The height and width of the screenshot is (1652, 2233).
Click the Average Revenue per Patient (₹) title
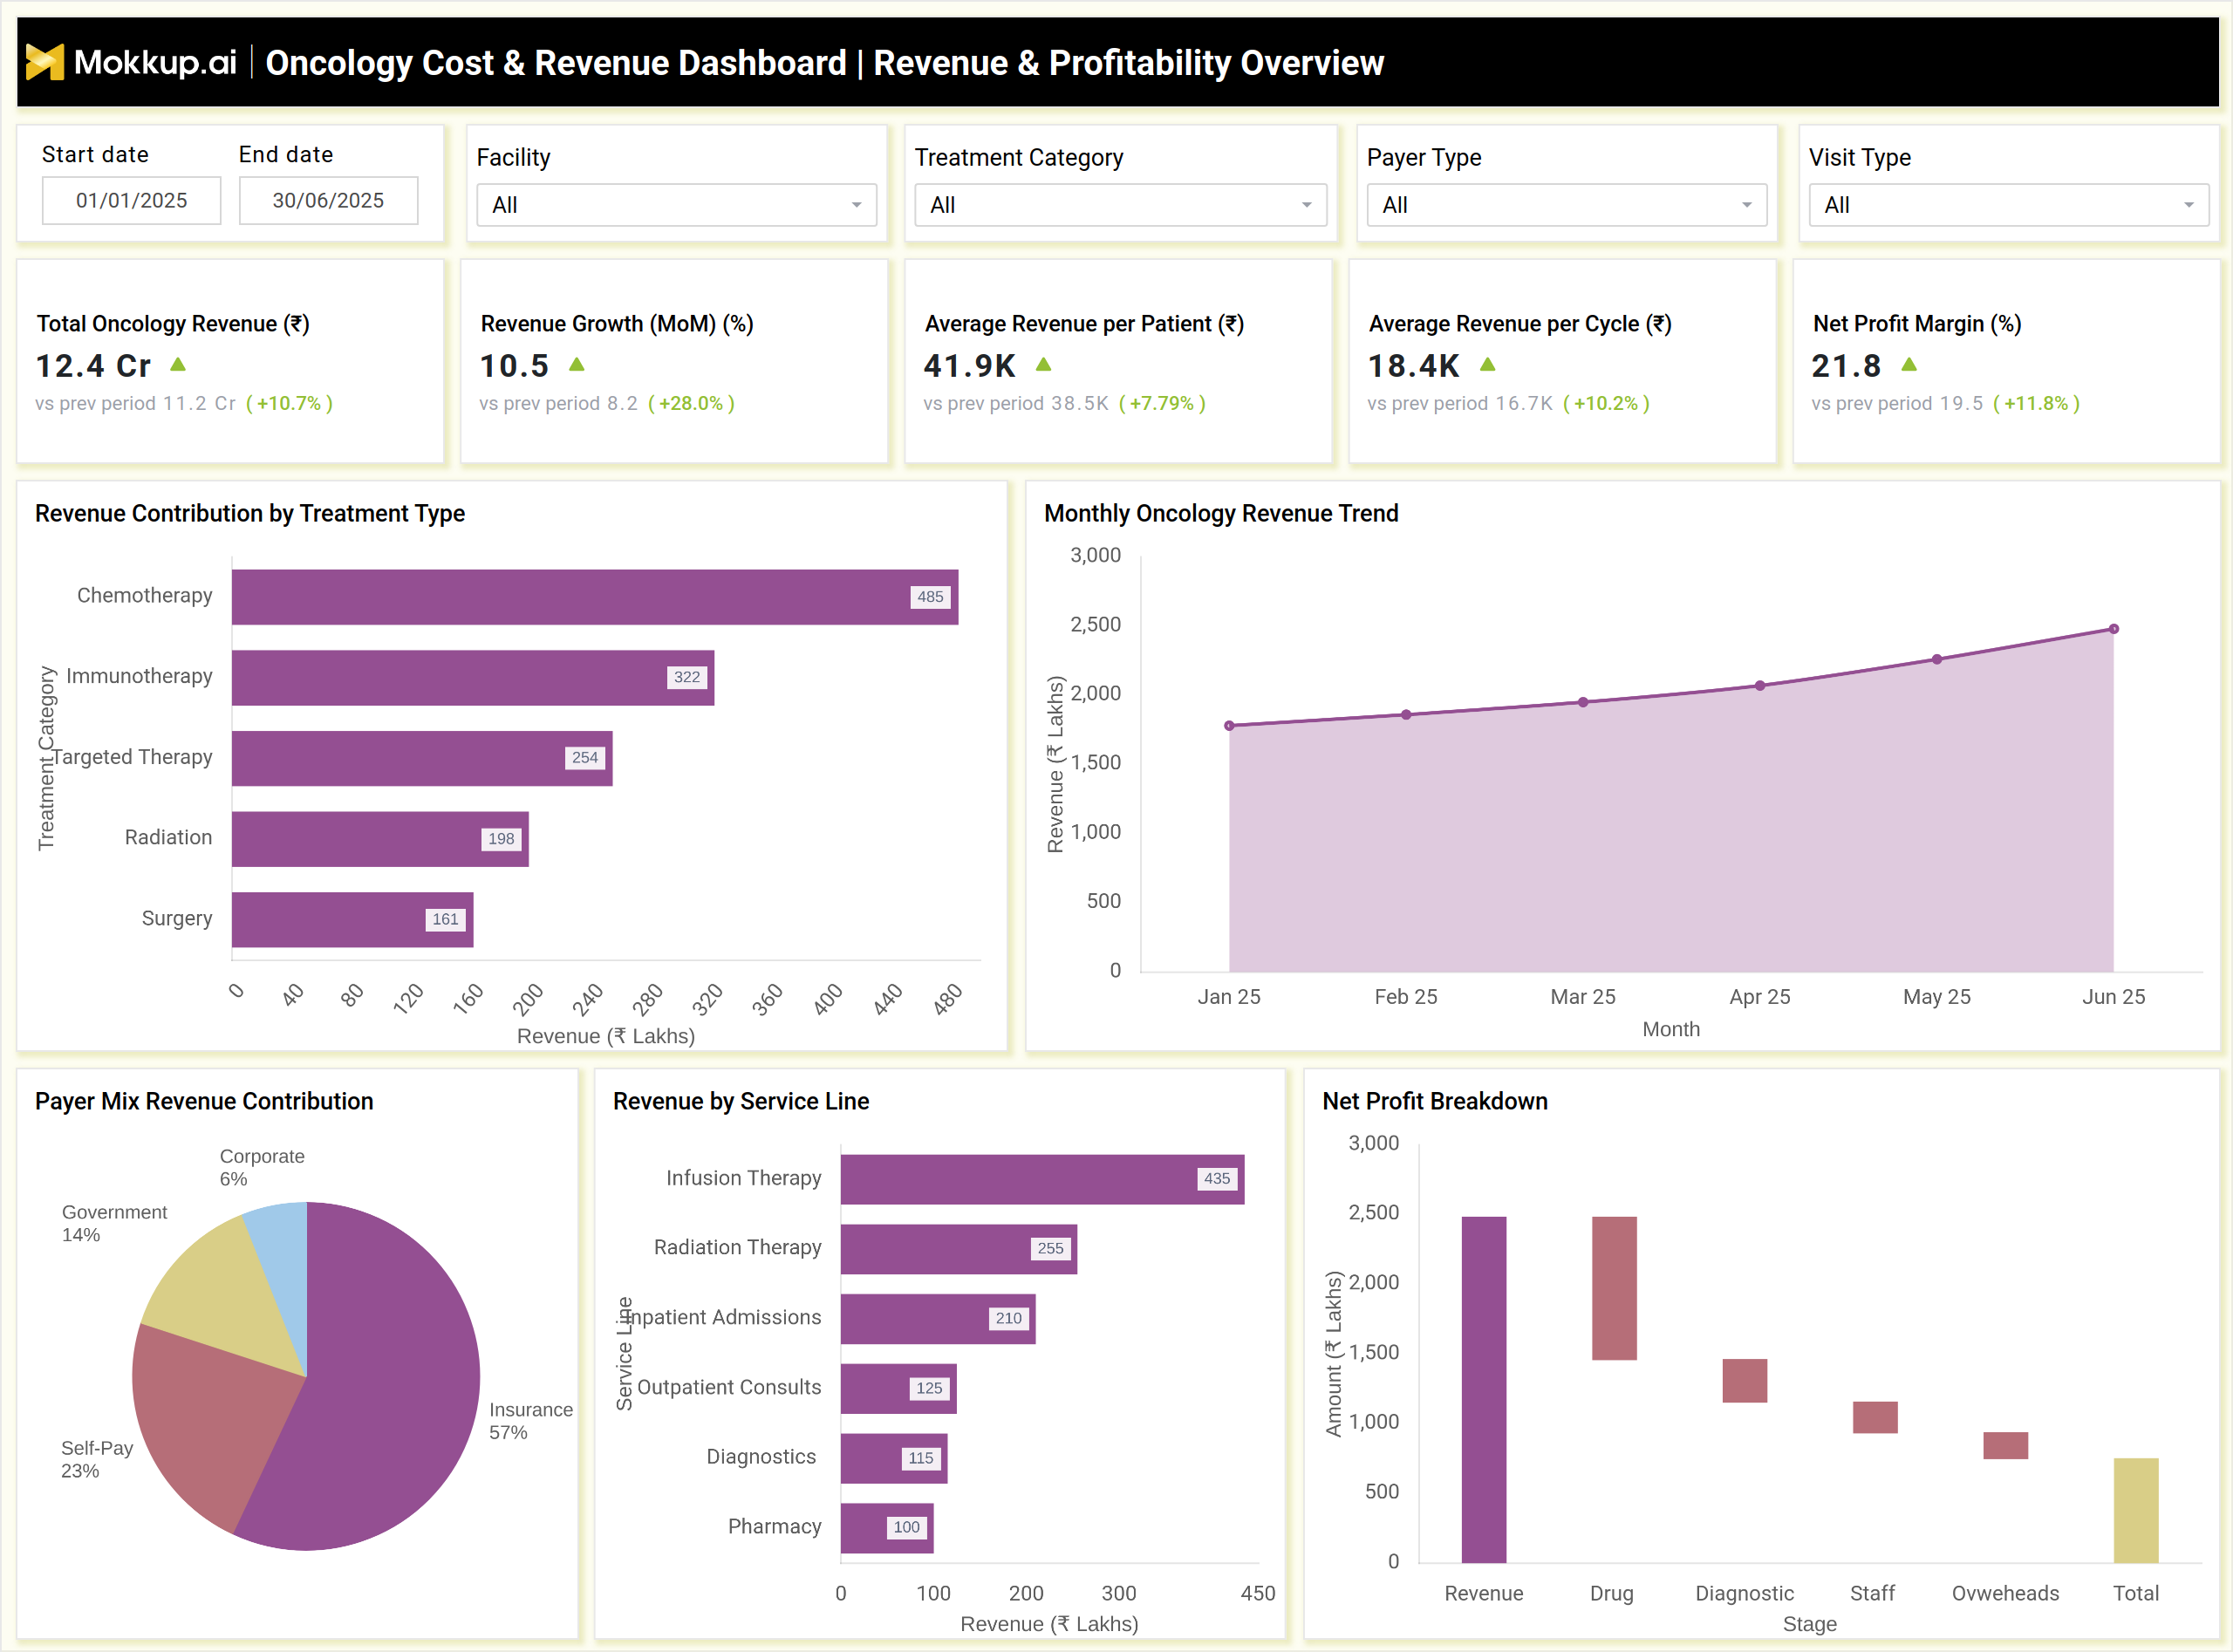[x=1085, y=324]
